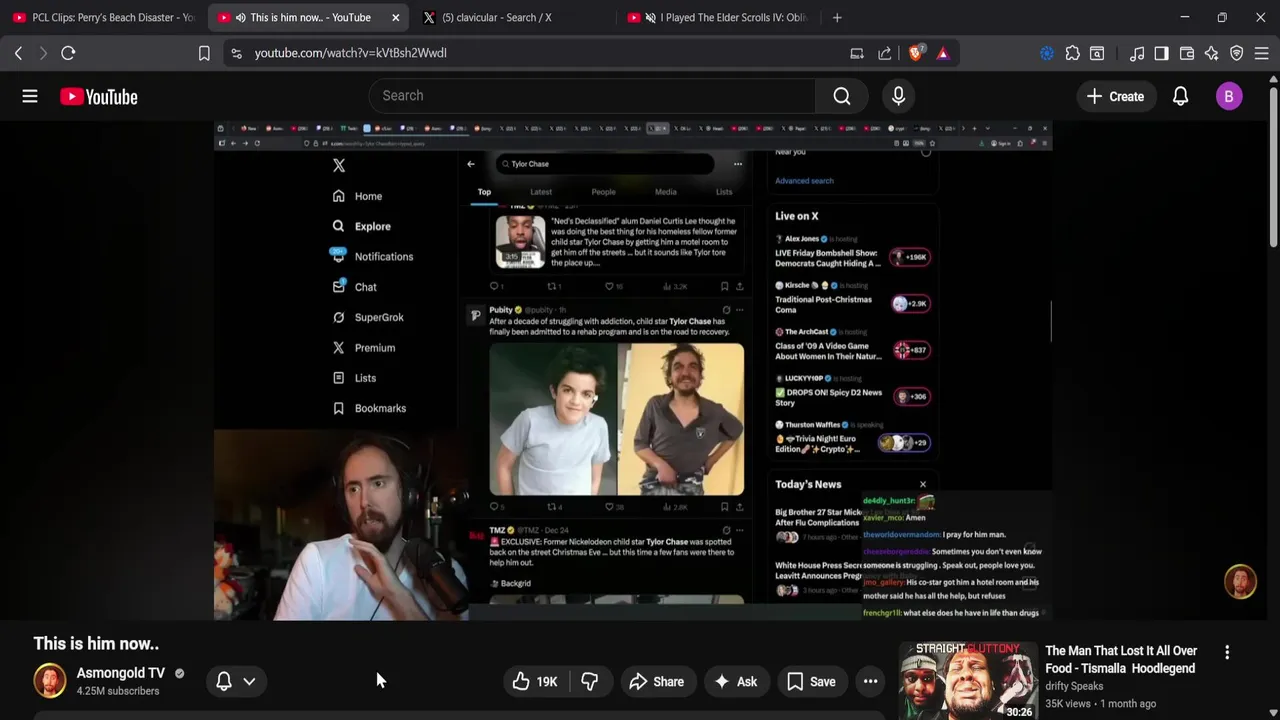This screenshot has width=1280, height=720.
Task: Open site settings icon beside URL
Action: (x=236, y=53)
